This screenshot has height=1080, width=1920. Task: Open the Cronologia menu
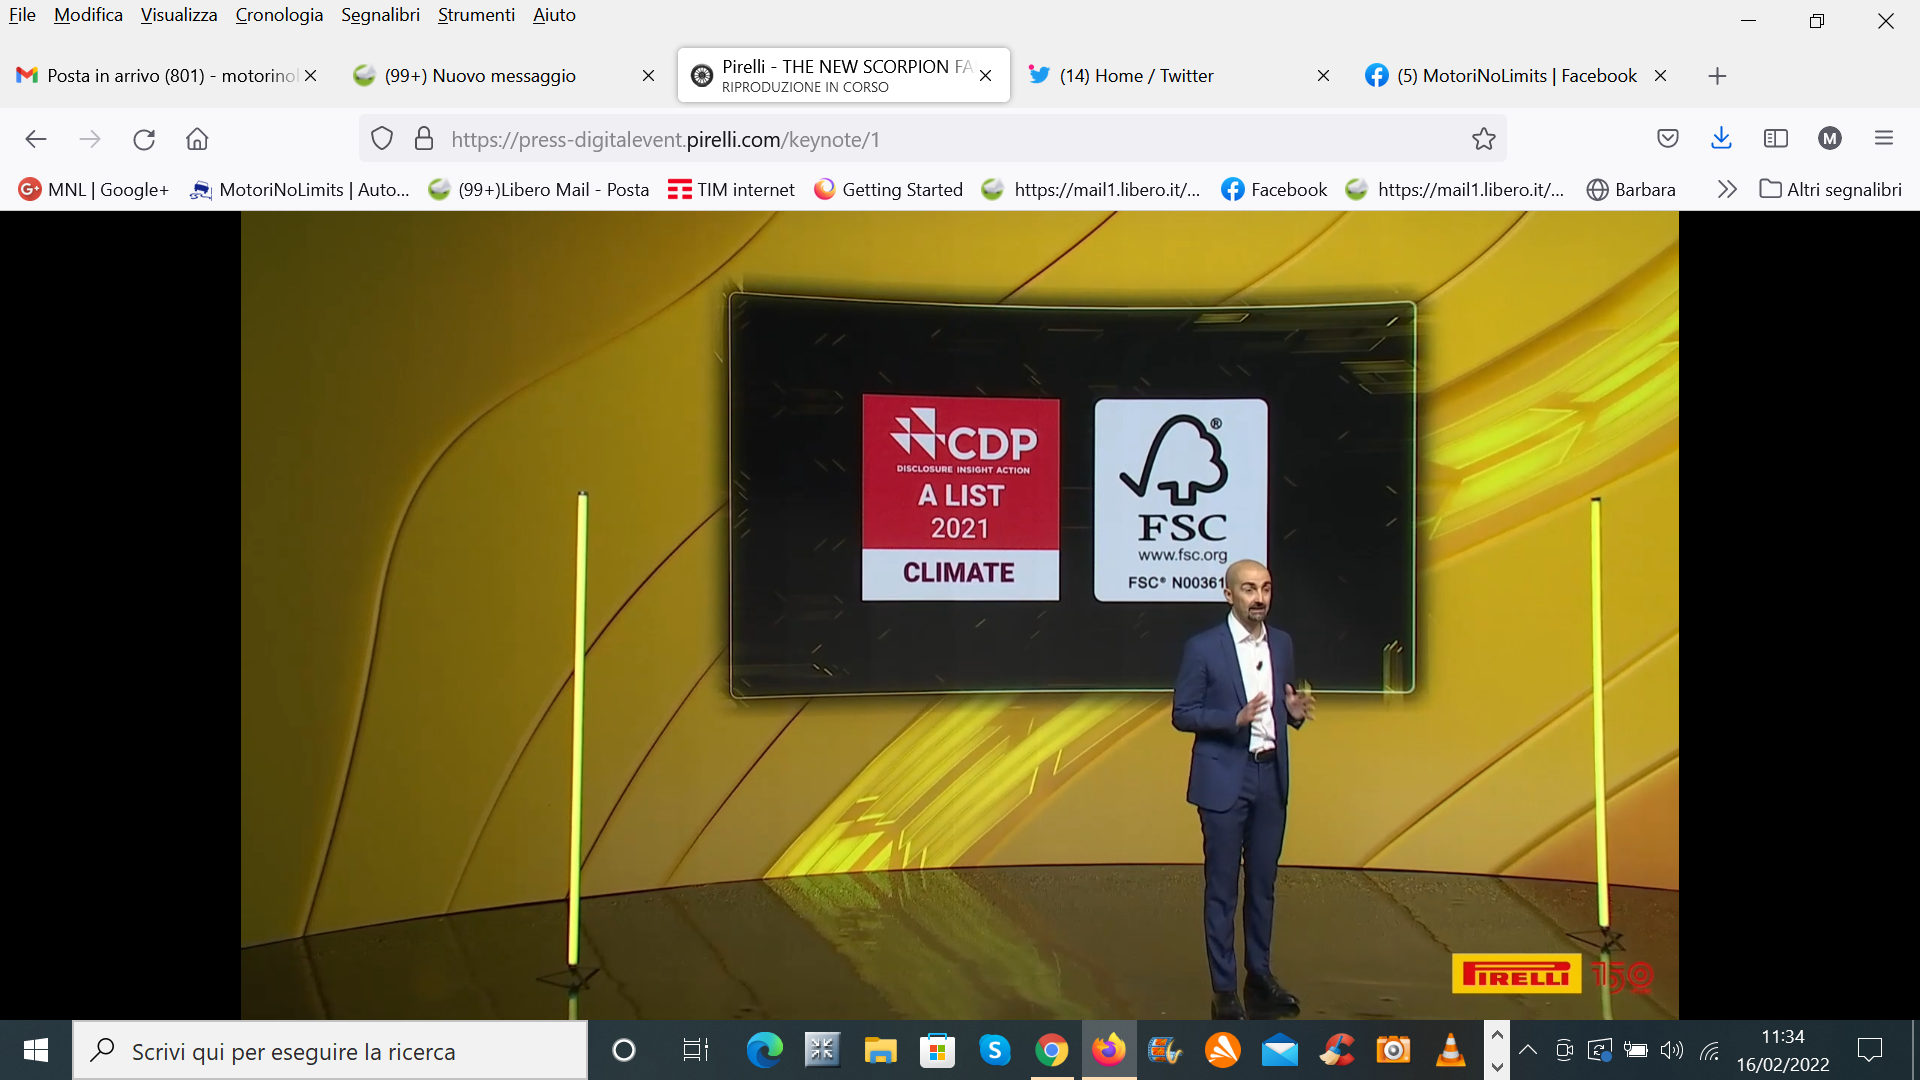coord(279,15)
